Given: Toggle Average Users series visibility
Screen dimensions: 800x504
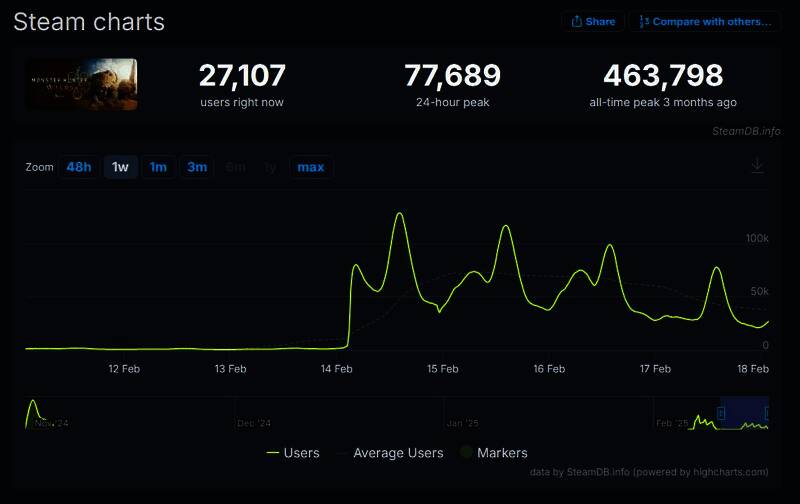Looking at the screenshot, I should (x=388, y=453).
